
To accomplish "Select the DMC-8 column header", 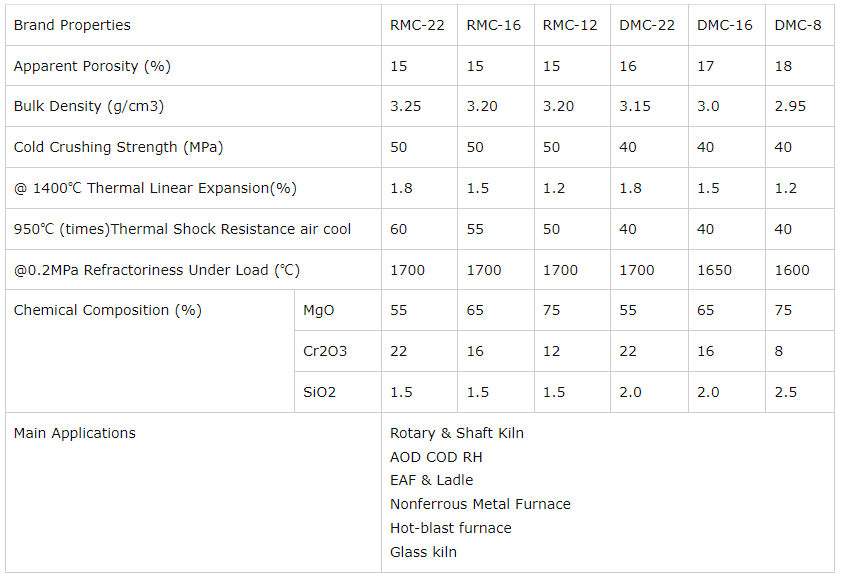I will [798, 25].
